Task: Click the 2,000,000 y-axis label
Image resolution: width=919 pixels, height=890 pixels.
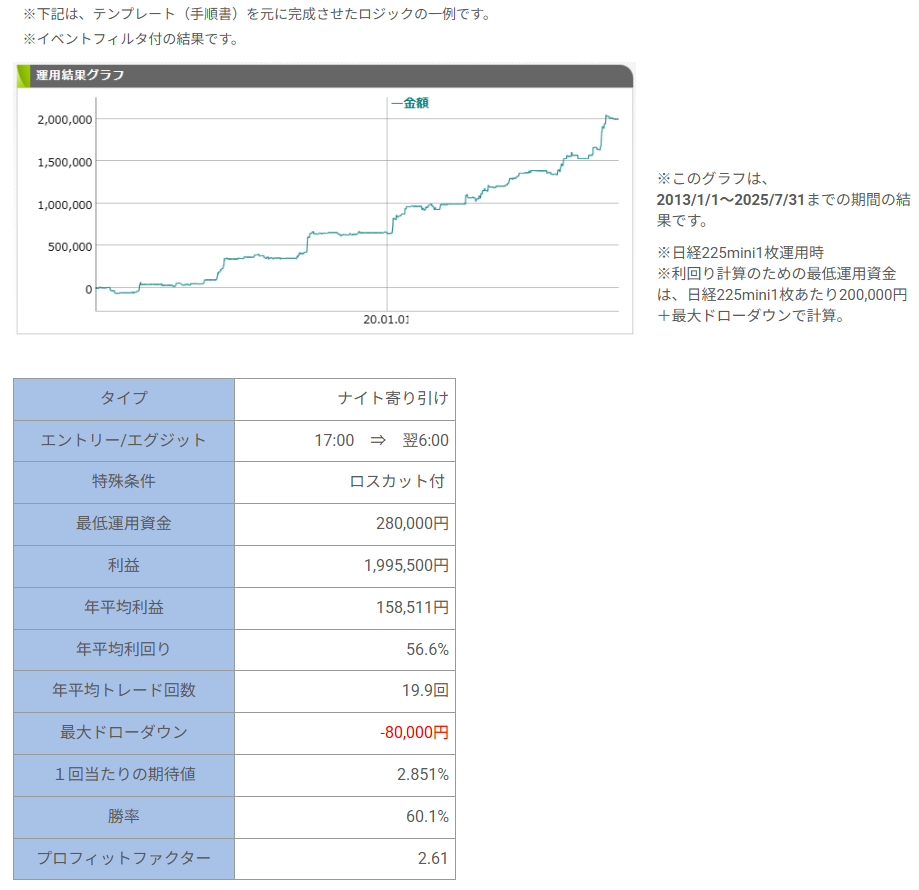Action: click(x=65, y=119)
